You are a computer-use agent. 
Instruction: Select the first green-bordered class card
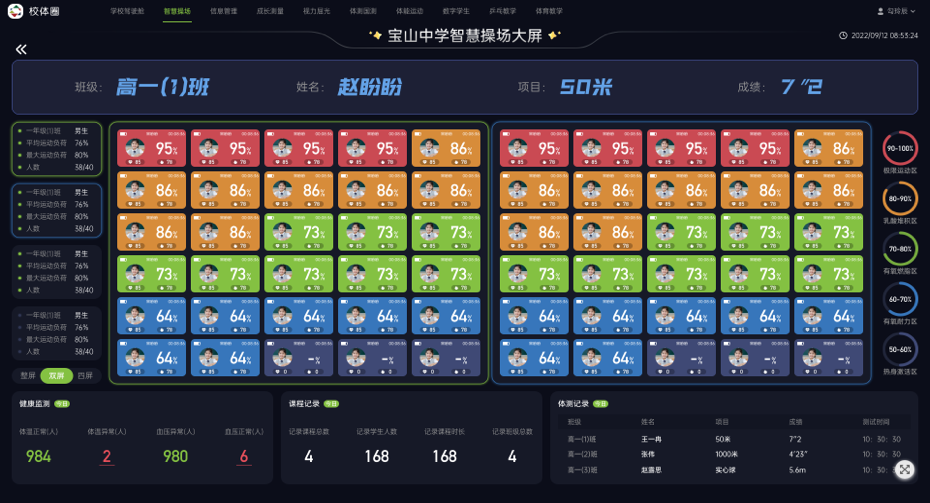pos(56,149)
